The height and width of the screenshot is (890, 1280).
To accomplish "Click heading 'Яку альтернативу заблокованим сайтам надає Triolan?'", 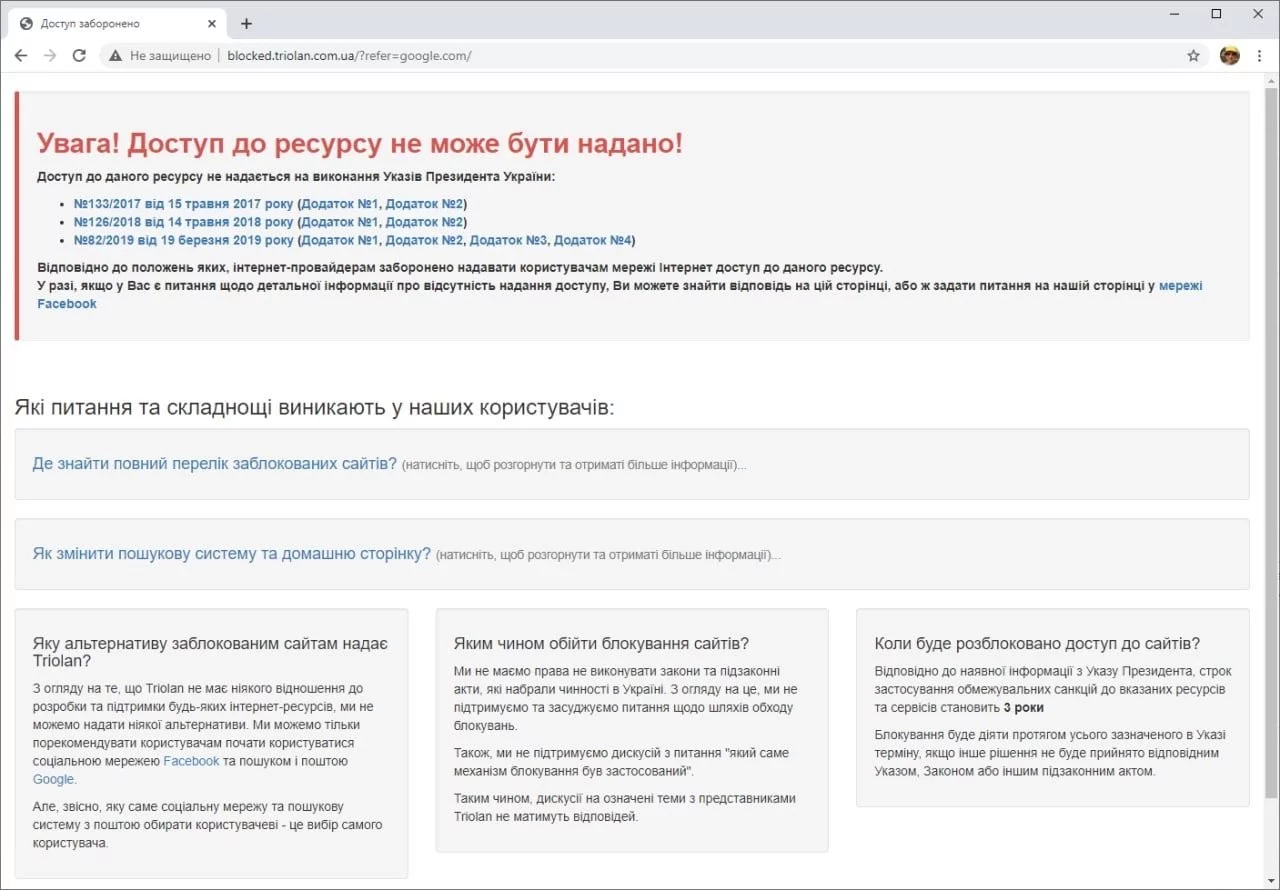I will (x=210, y=652).
